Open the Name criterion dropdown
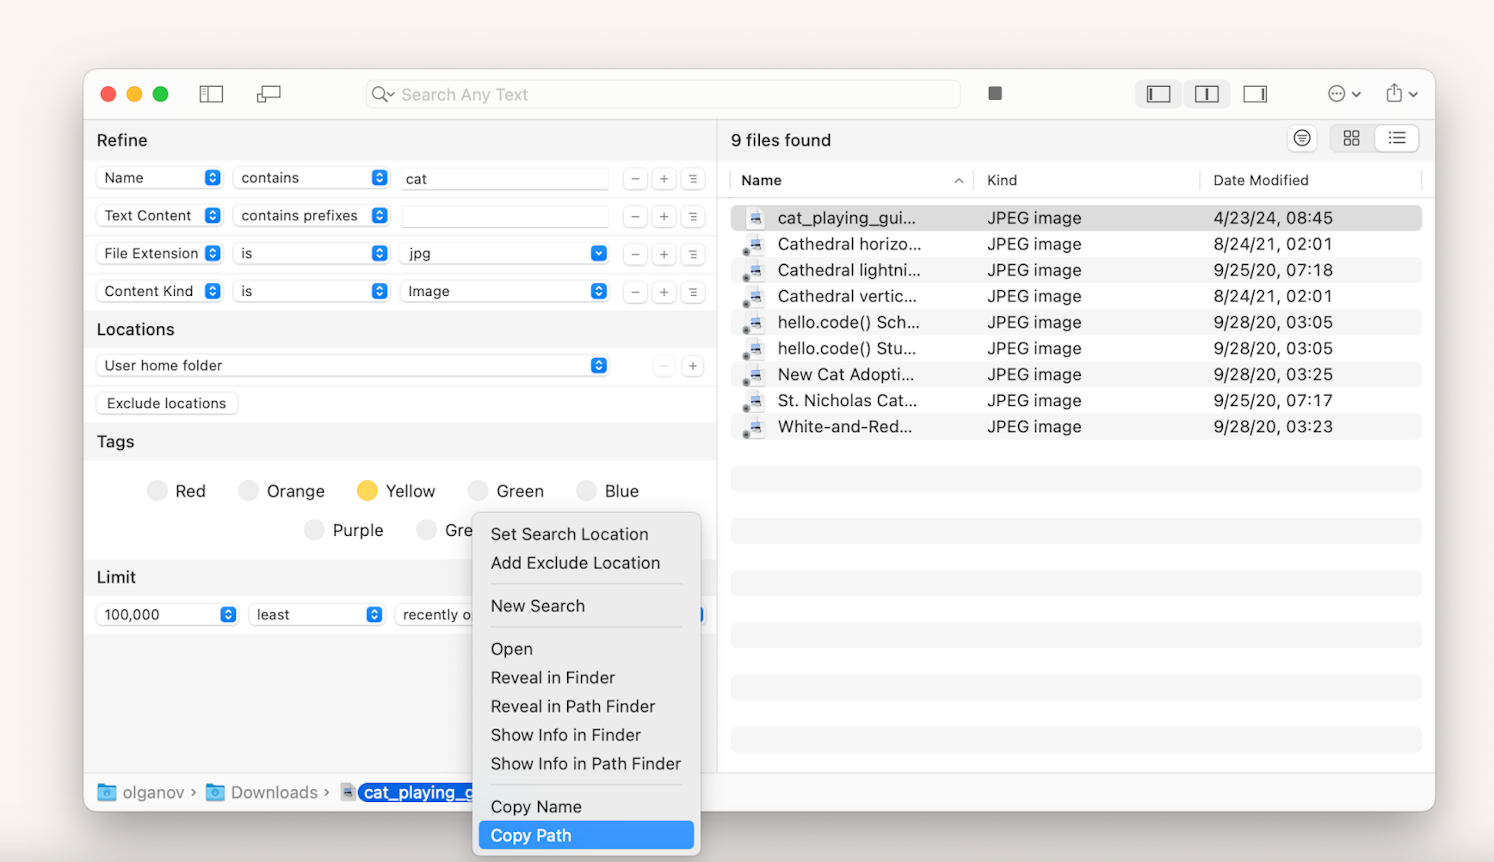1494x862 pixels. pos(159,177)
